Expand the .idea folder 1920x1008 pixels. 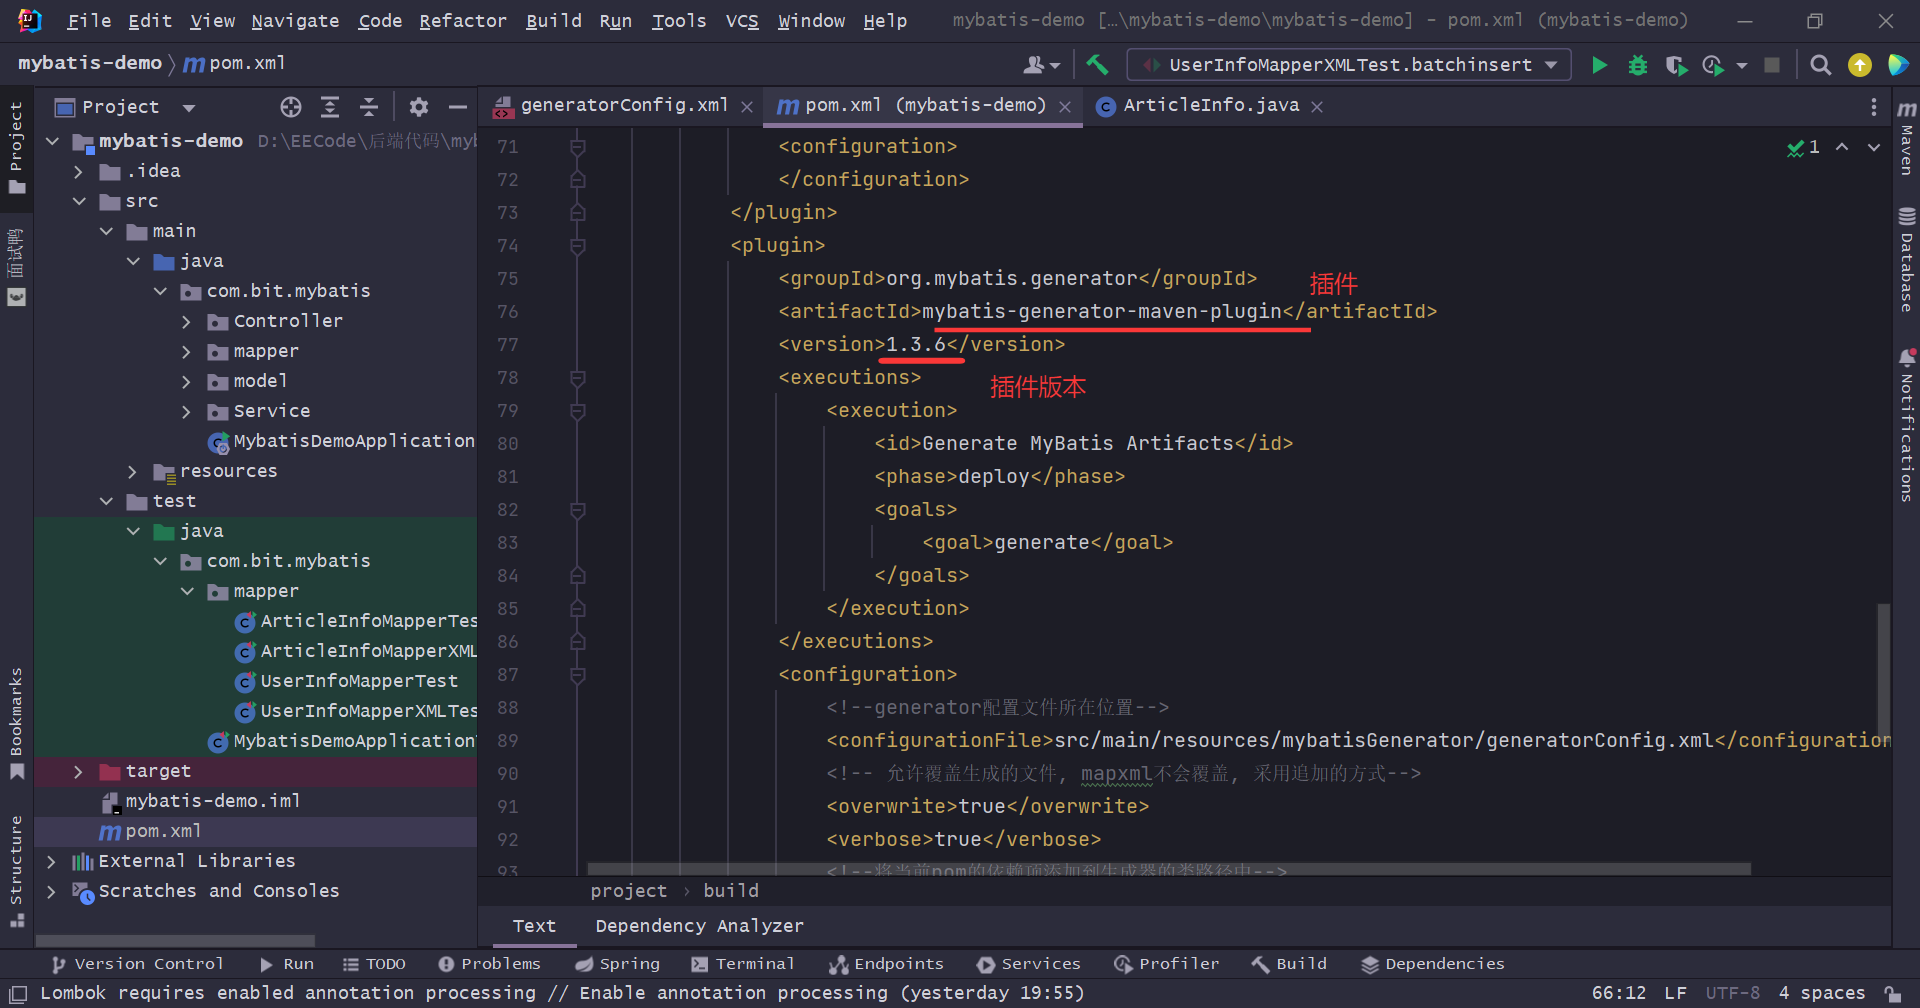coord(78,172)
